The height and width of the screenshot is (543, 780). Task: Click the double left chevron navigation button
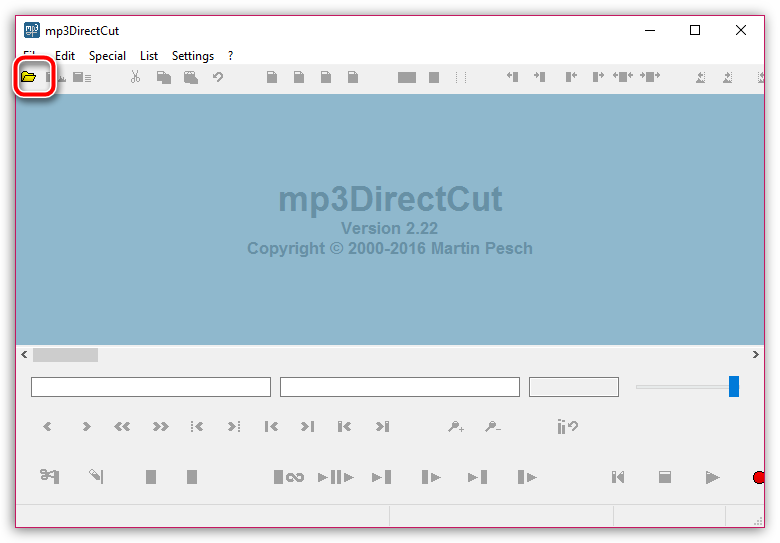click(x=122, y=426)
